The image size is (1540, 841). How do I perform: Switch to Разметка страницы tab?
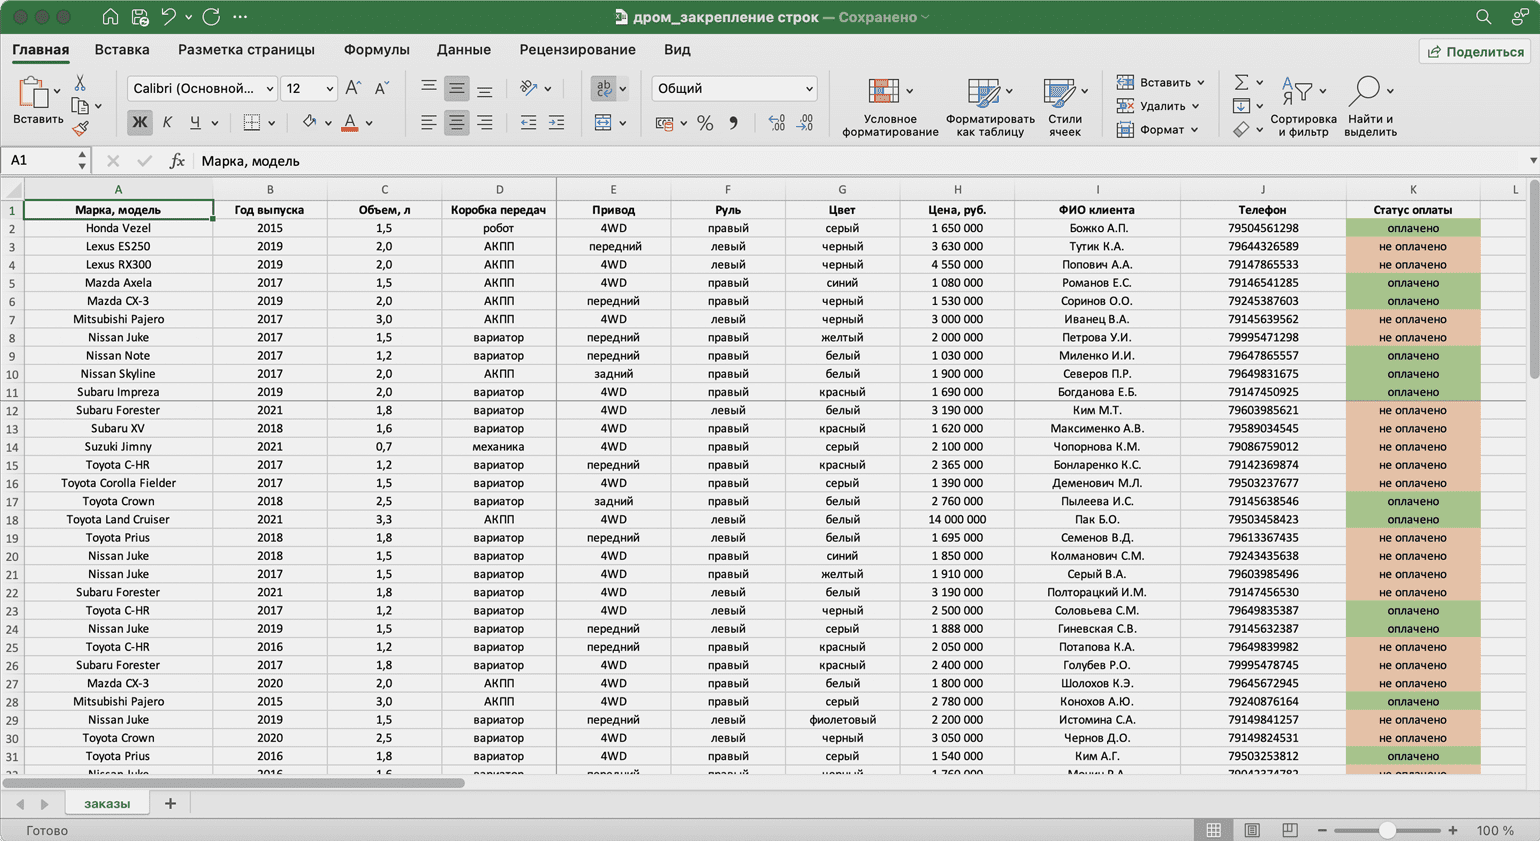[x=246, y=49]
